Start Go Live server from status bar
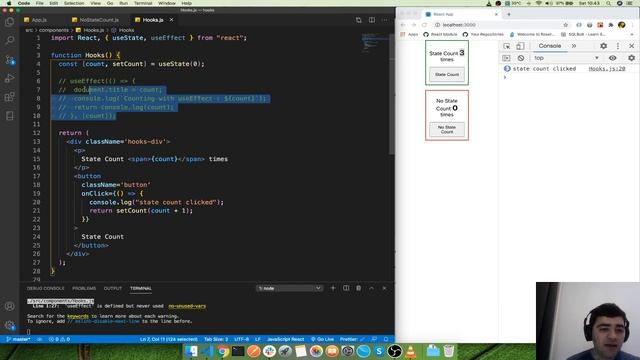Viewport: 640px width, 360px height. pyautogui.click(x=322, y=339)
